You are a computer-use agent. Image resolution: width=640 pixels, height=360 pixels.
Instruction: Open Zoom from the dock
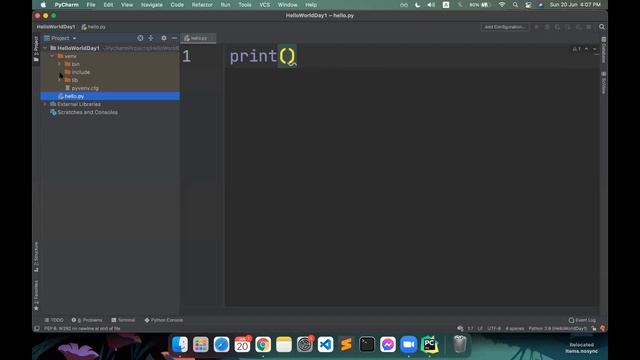click(409, 344)
